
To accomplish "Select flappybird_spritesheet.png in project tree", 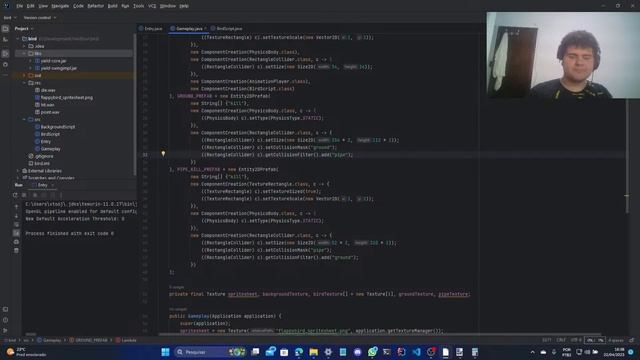I will tap(67, 98).
